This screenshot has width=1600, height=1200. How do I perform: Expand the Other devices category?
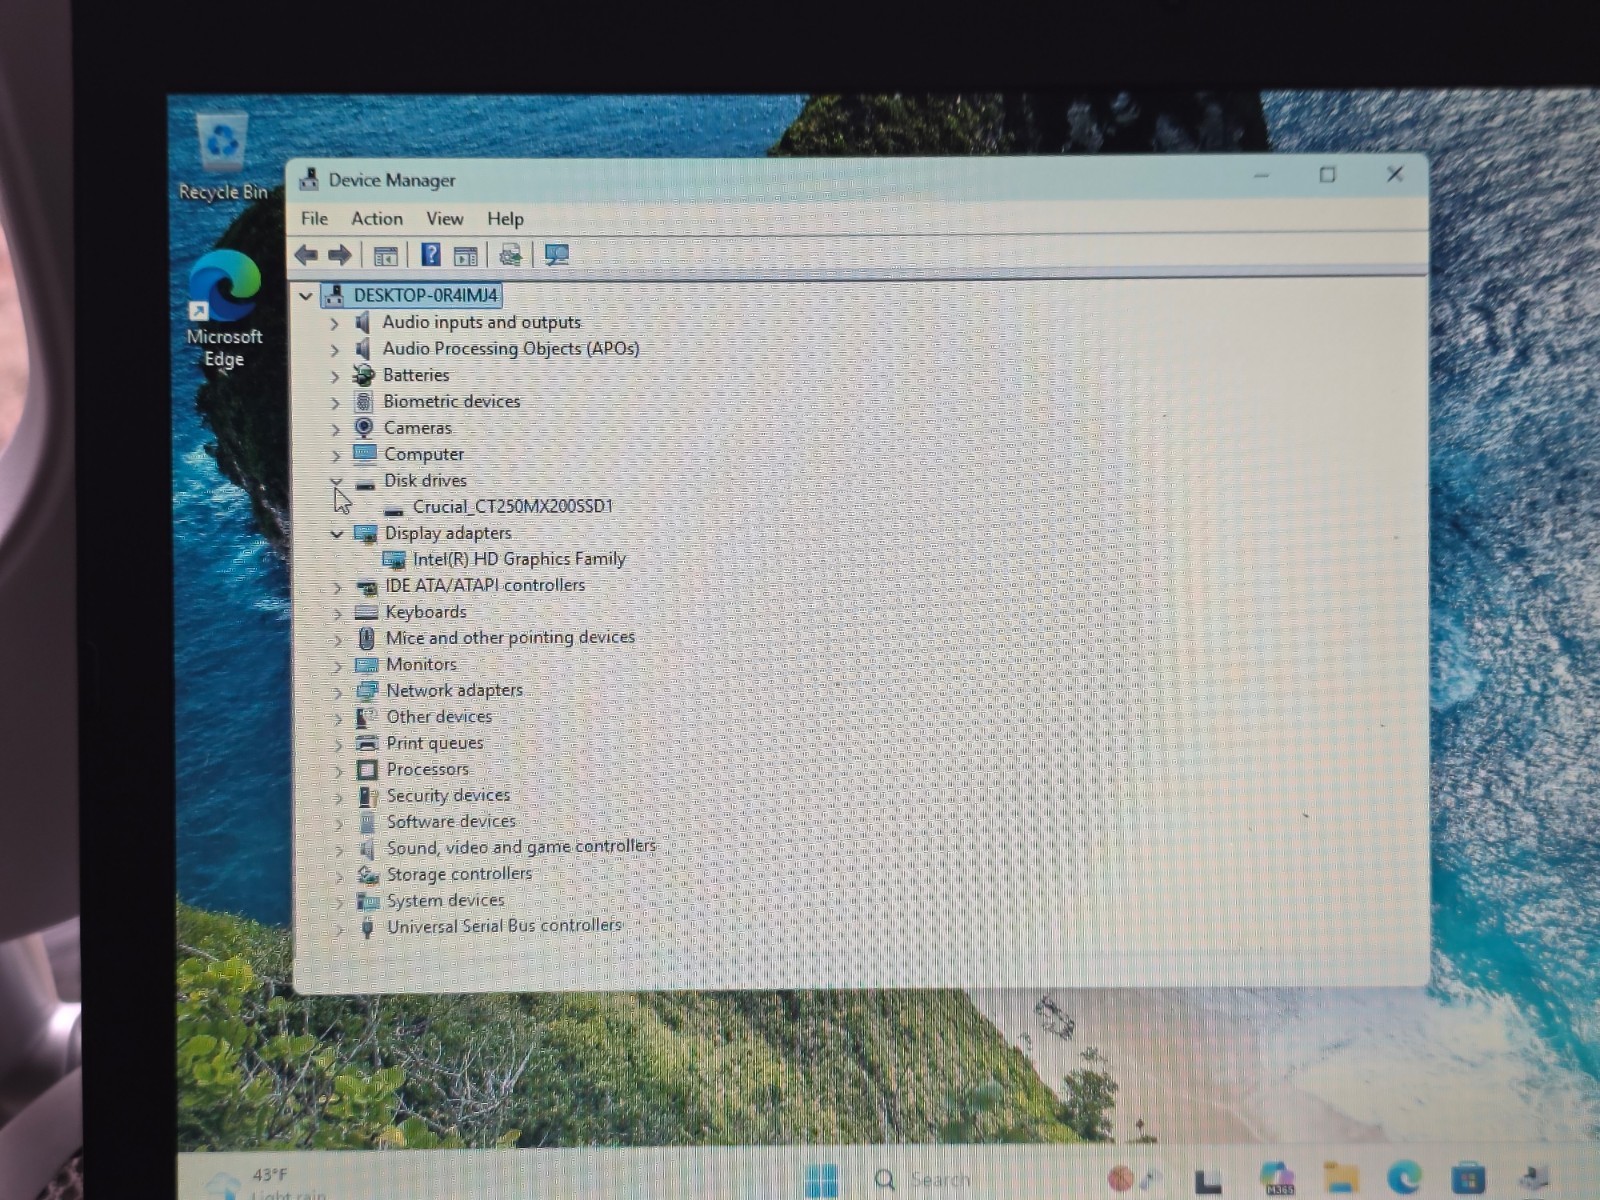click(x=338, y=718)
